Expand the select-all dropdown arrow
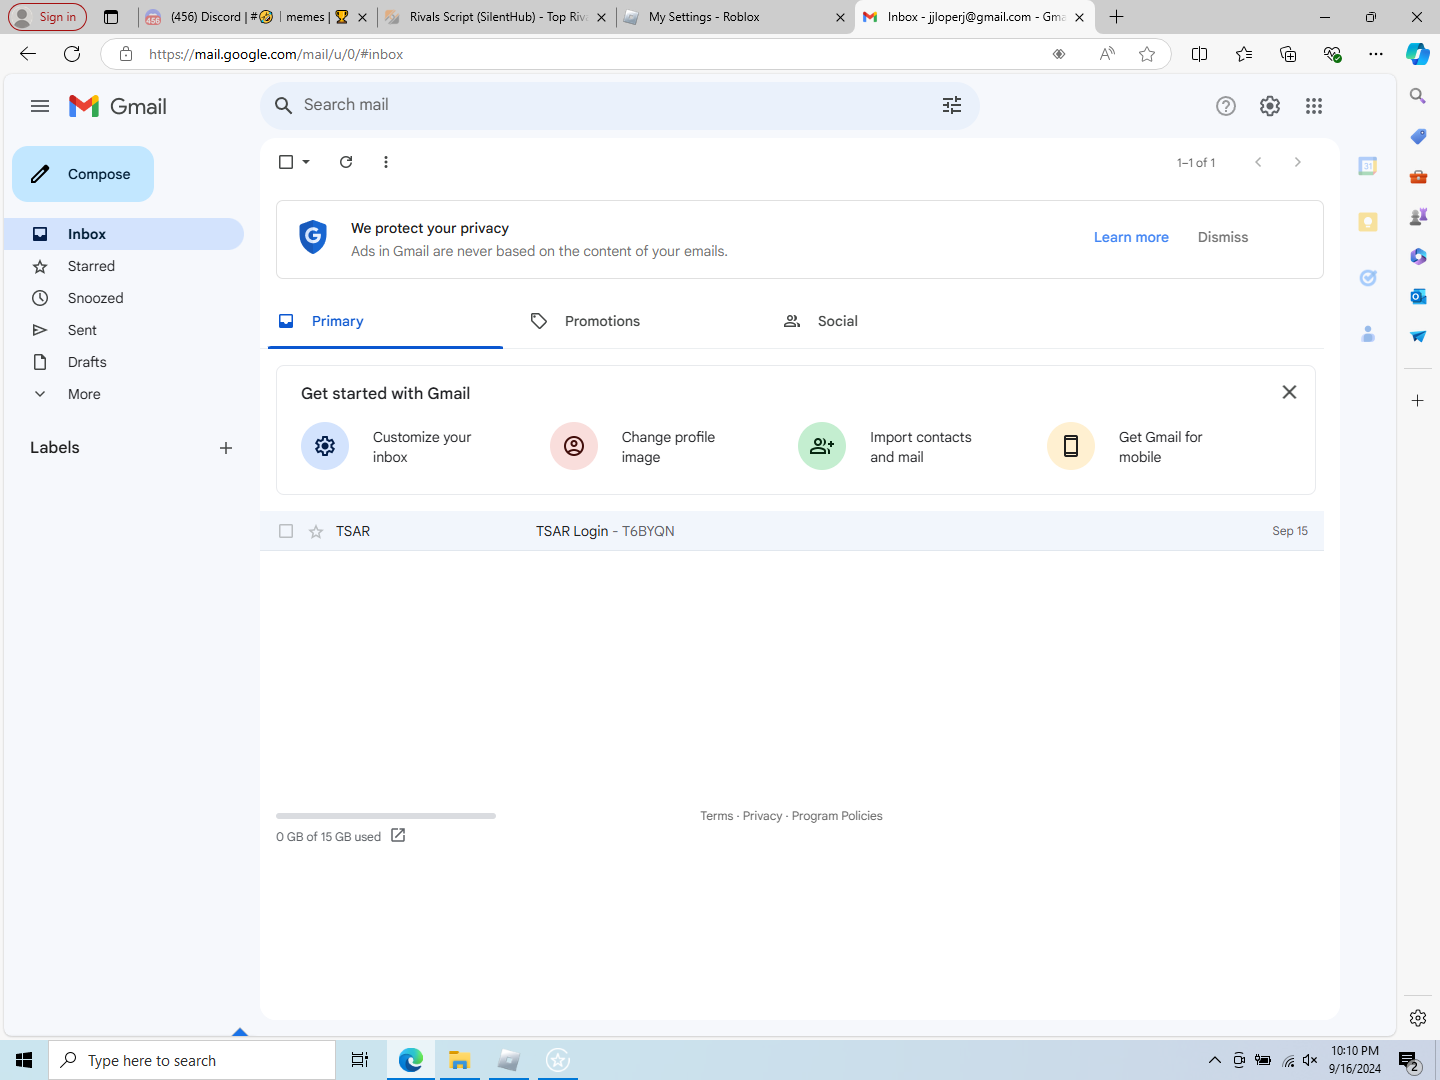The height and width of the screenshot is (1080, 1440). tap(306, 162)
